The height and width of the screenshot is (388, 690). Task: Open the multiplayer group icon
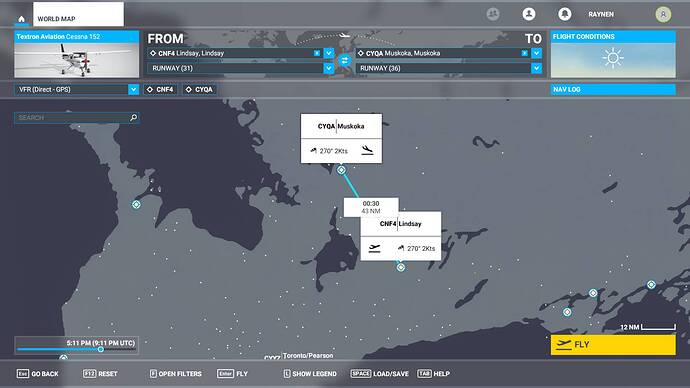point(493,14)
